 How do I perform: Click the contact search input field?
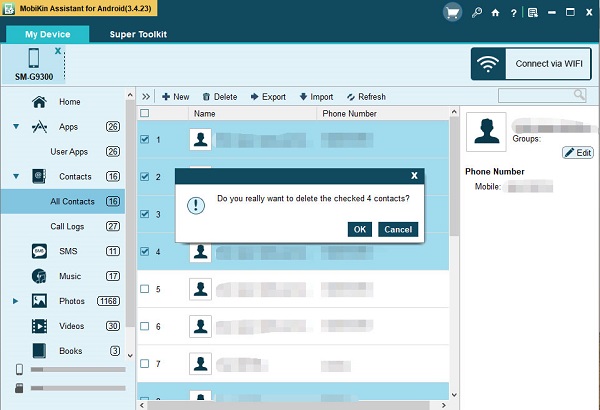(540, 96)
